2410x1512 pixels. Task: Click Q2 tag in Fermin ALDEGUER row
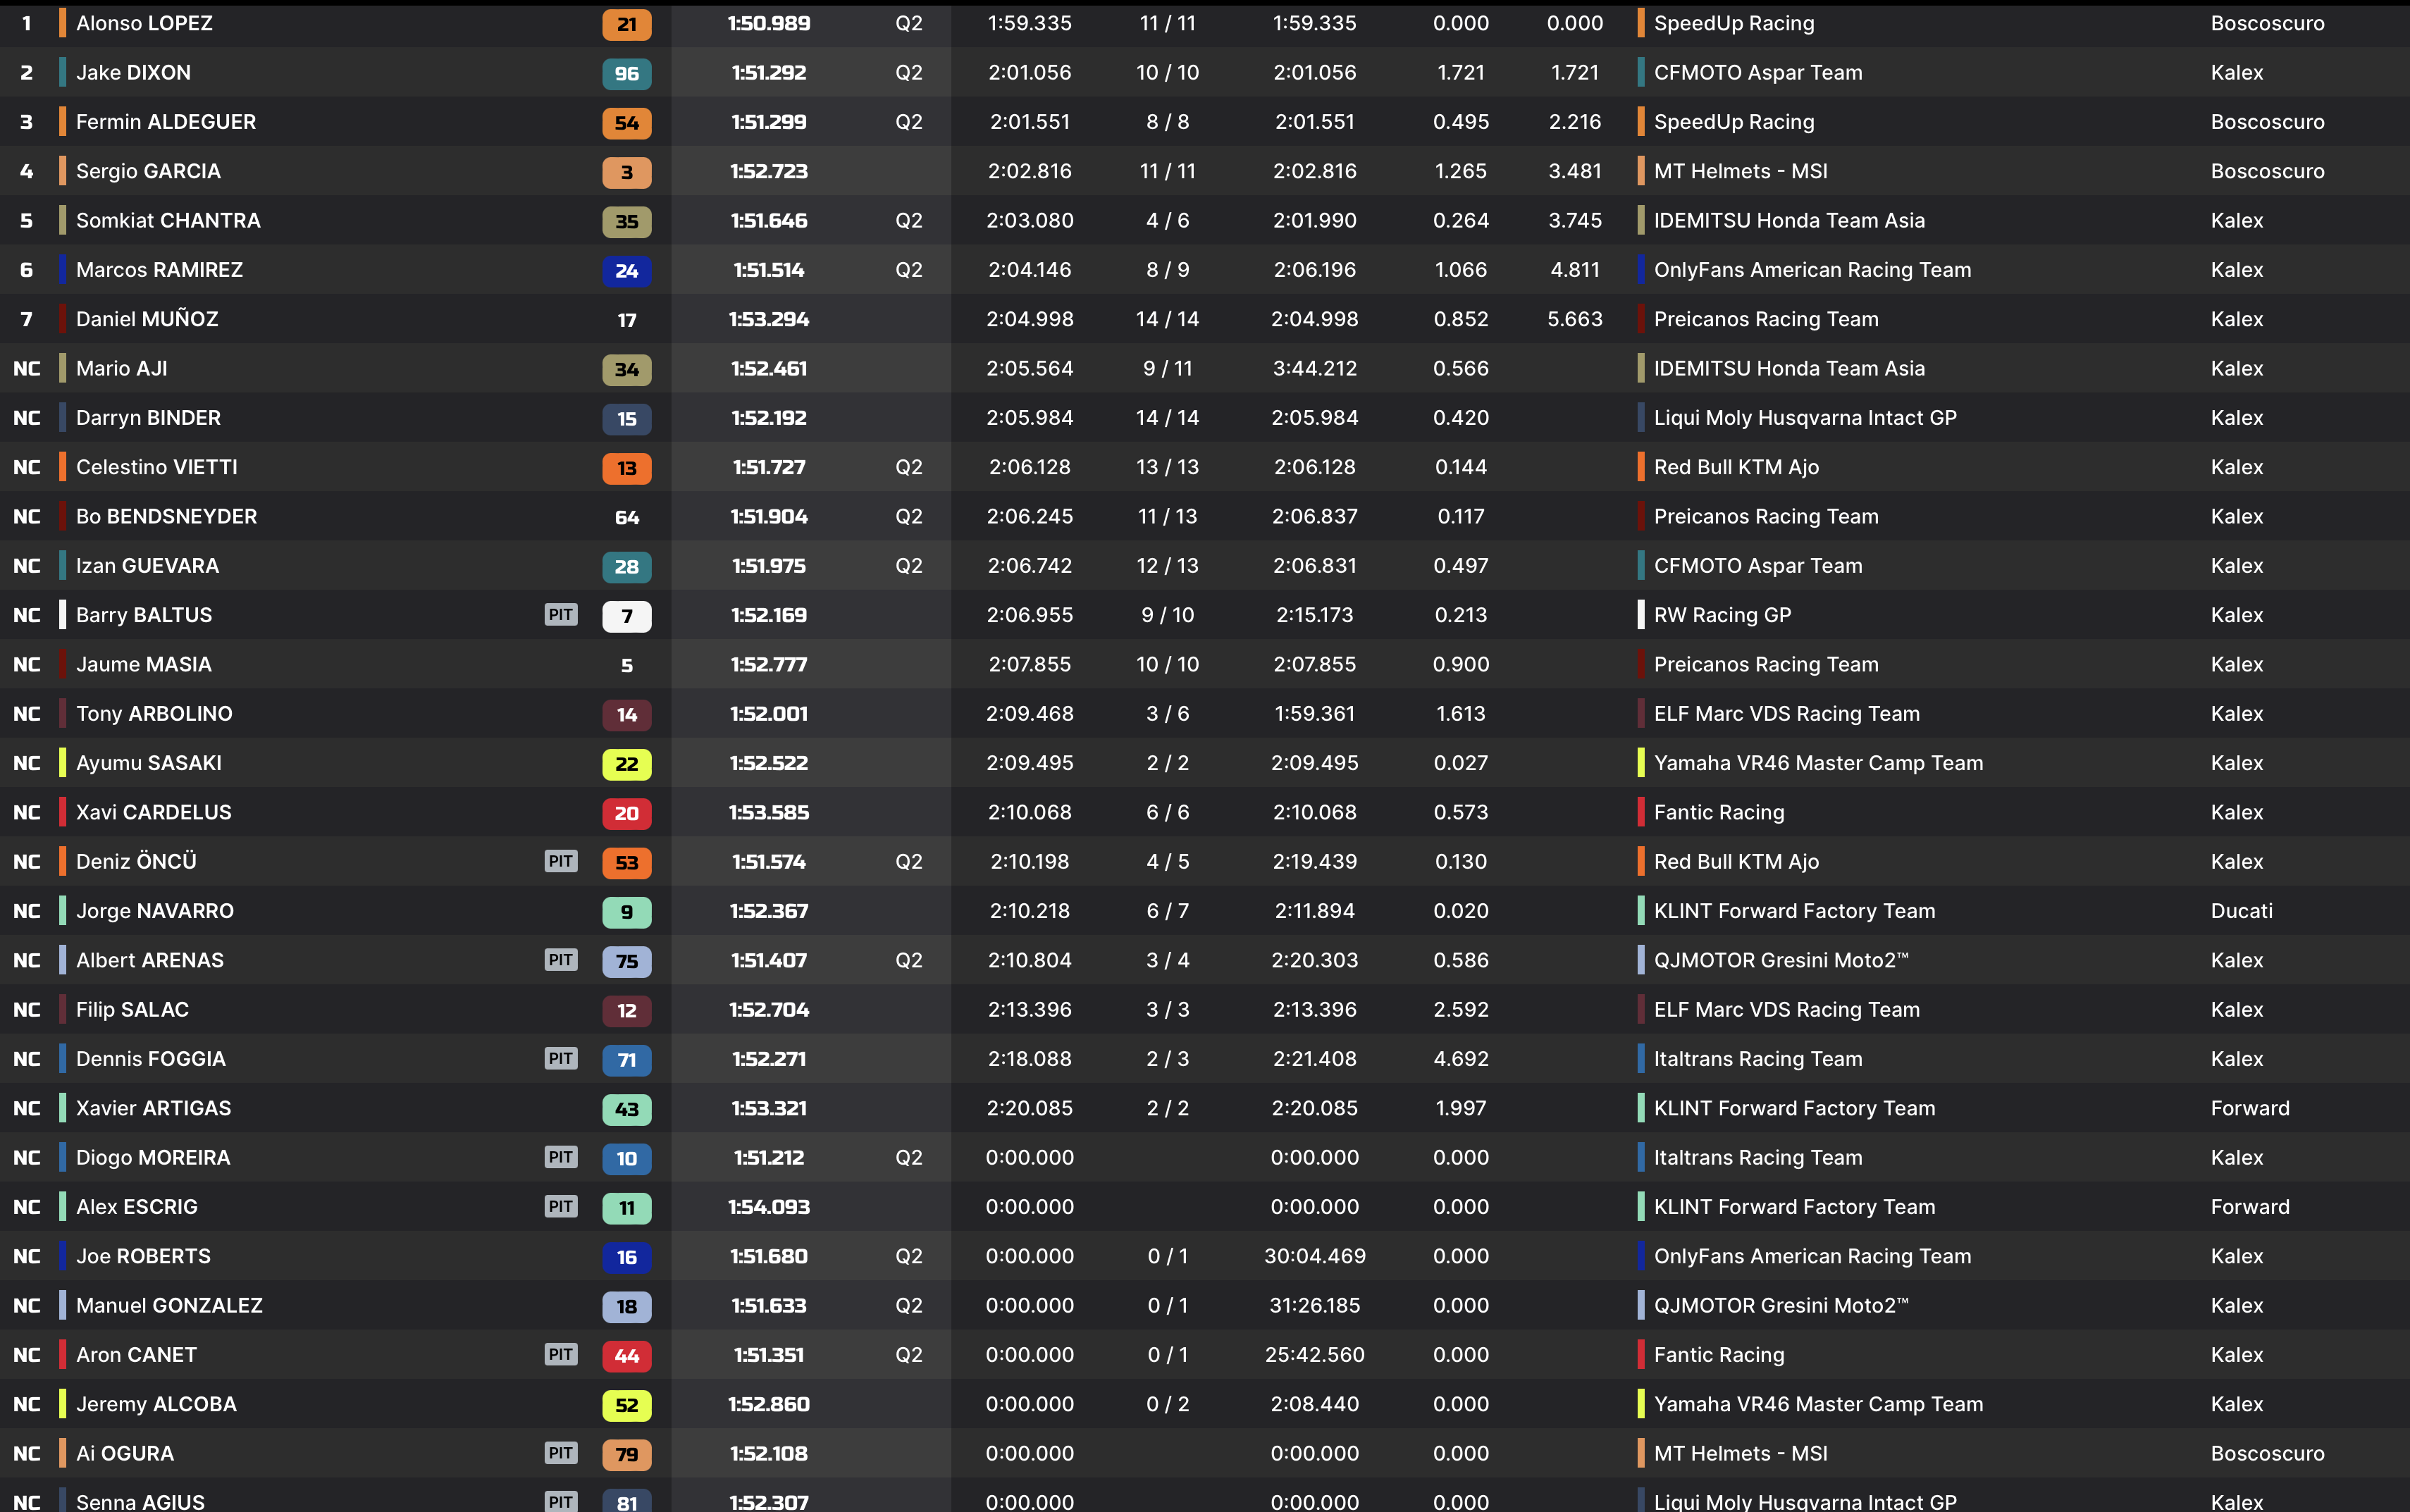coord(908,122)
